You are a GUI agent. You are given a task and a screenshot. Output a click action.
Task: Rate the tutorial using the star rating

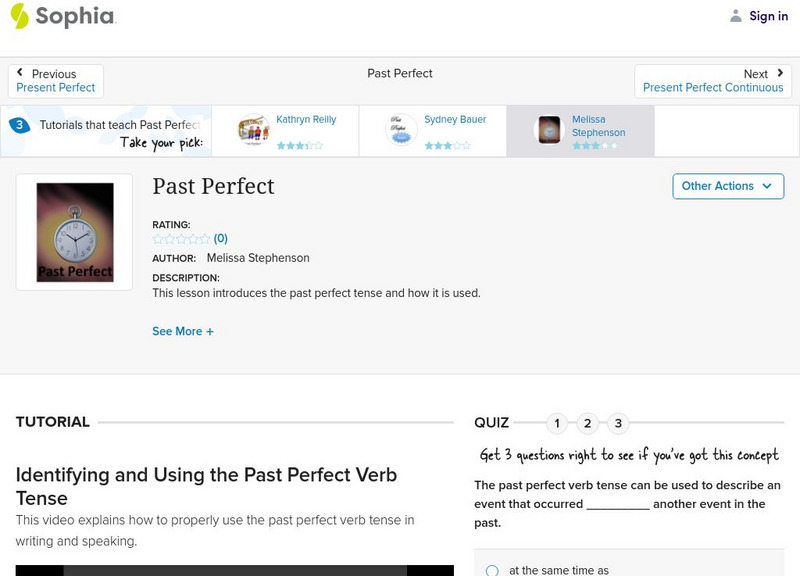tap(181, 239)
